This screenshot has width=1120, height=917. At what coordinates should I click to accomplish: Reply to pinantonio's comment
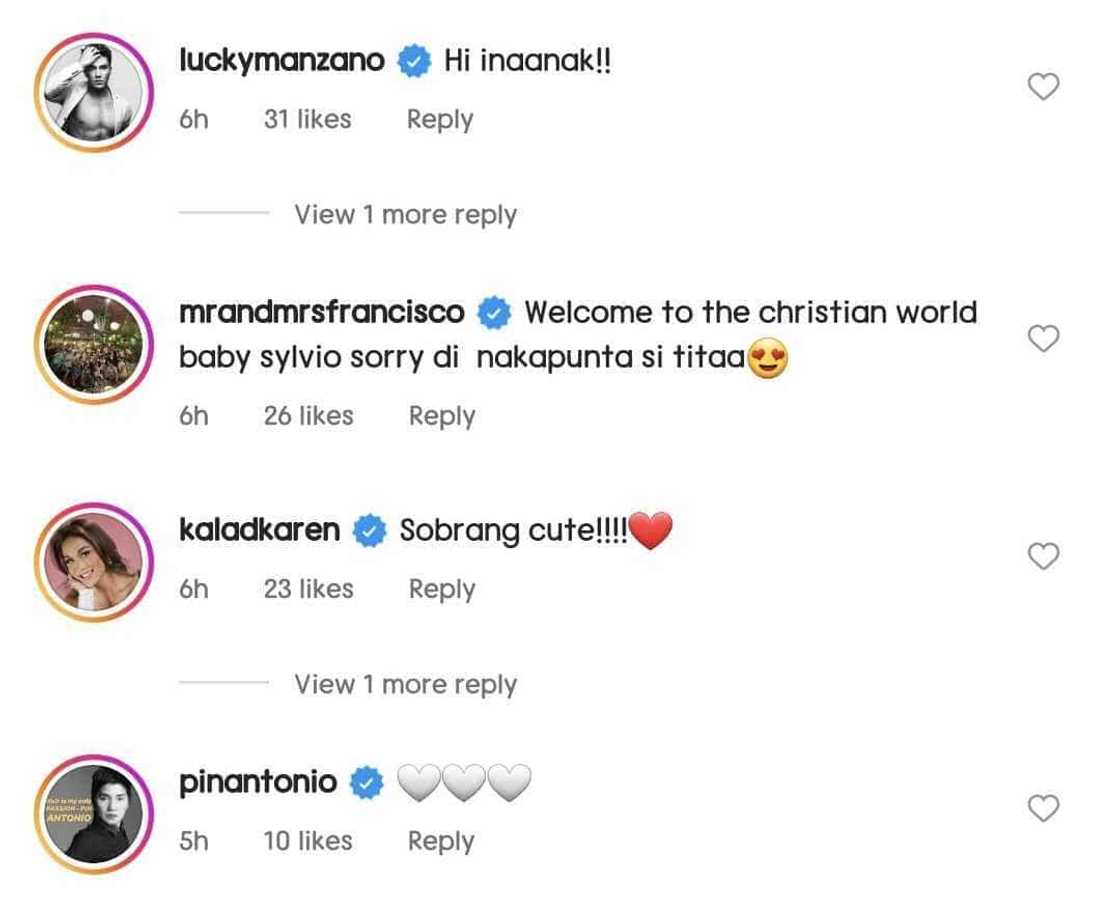pyautogui.click(x=440, y=842)
